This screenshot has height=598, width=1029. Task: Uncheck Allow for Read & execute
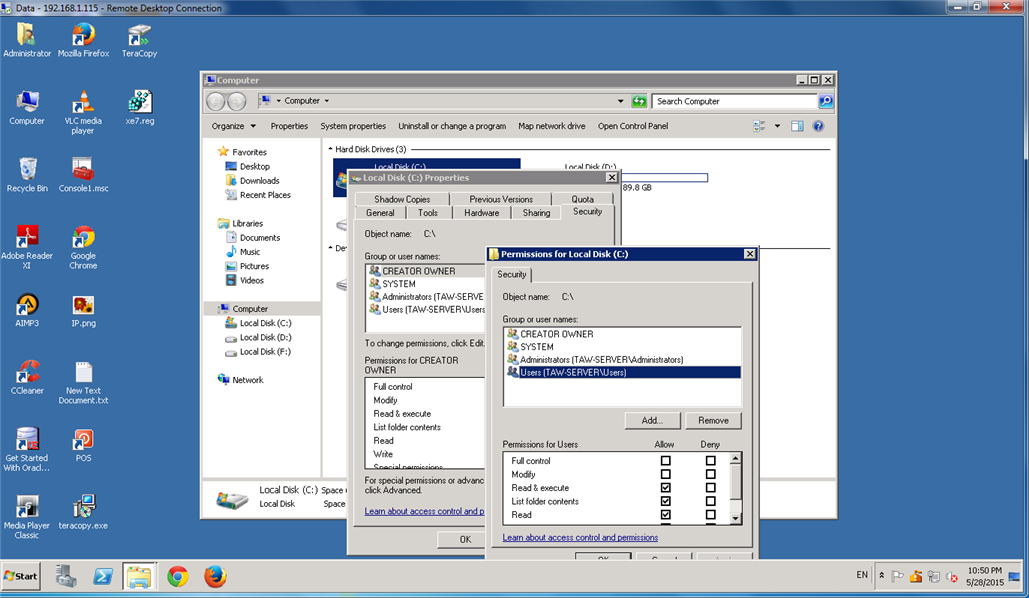(x=665, y=488)
